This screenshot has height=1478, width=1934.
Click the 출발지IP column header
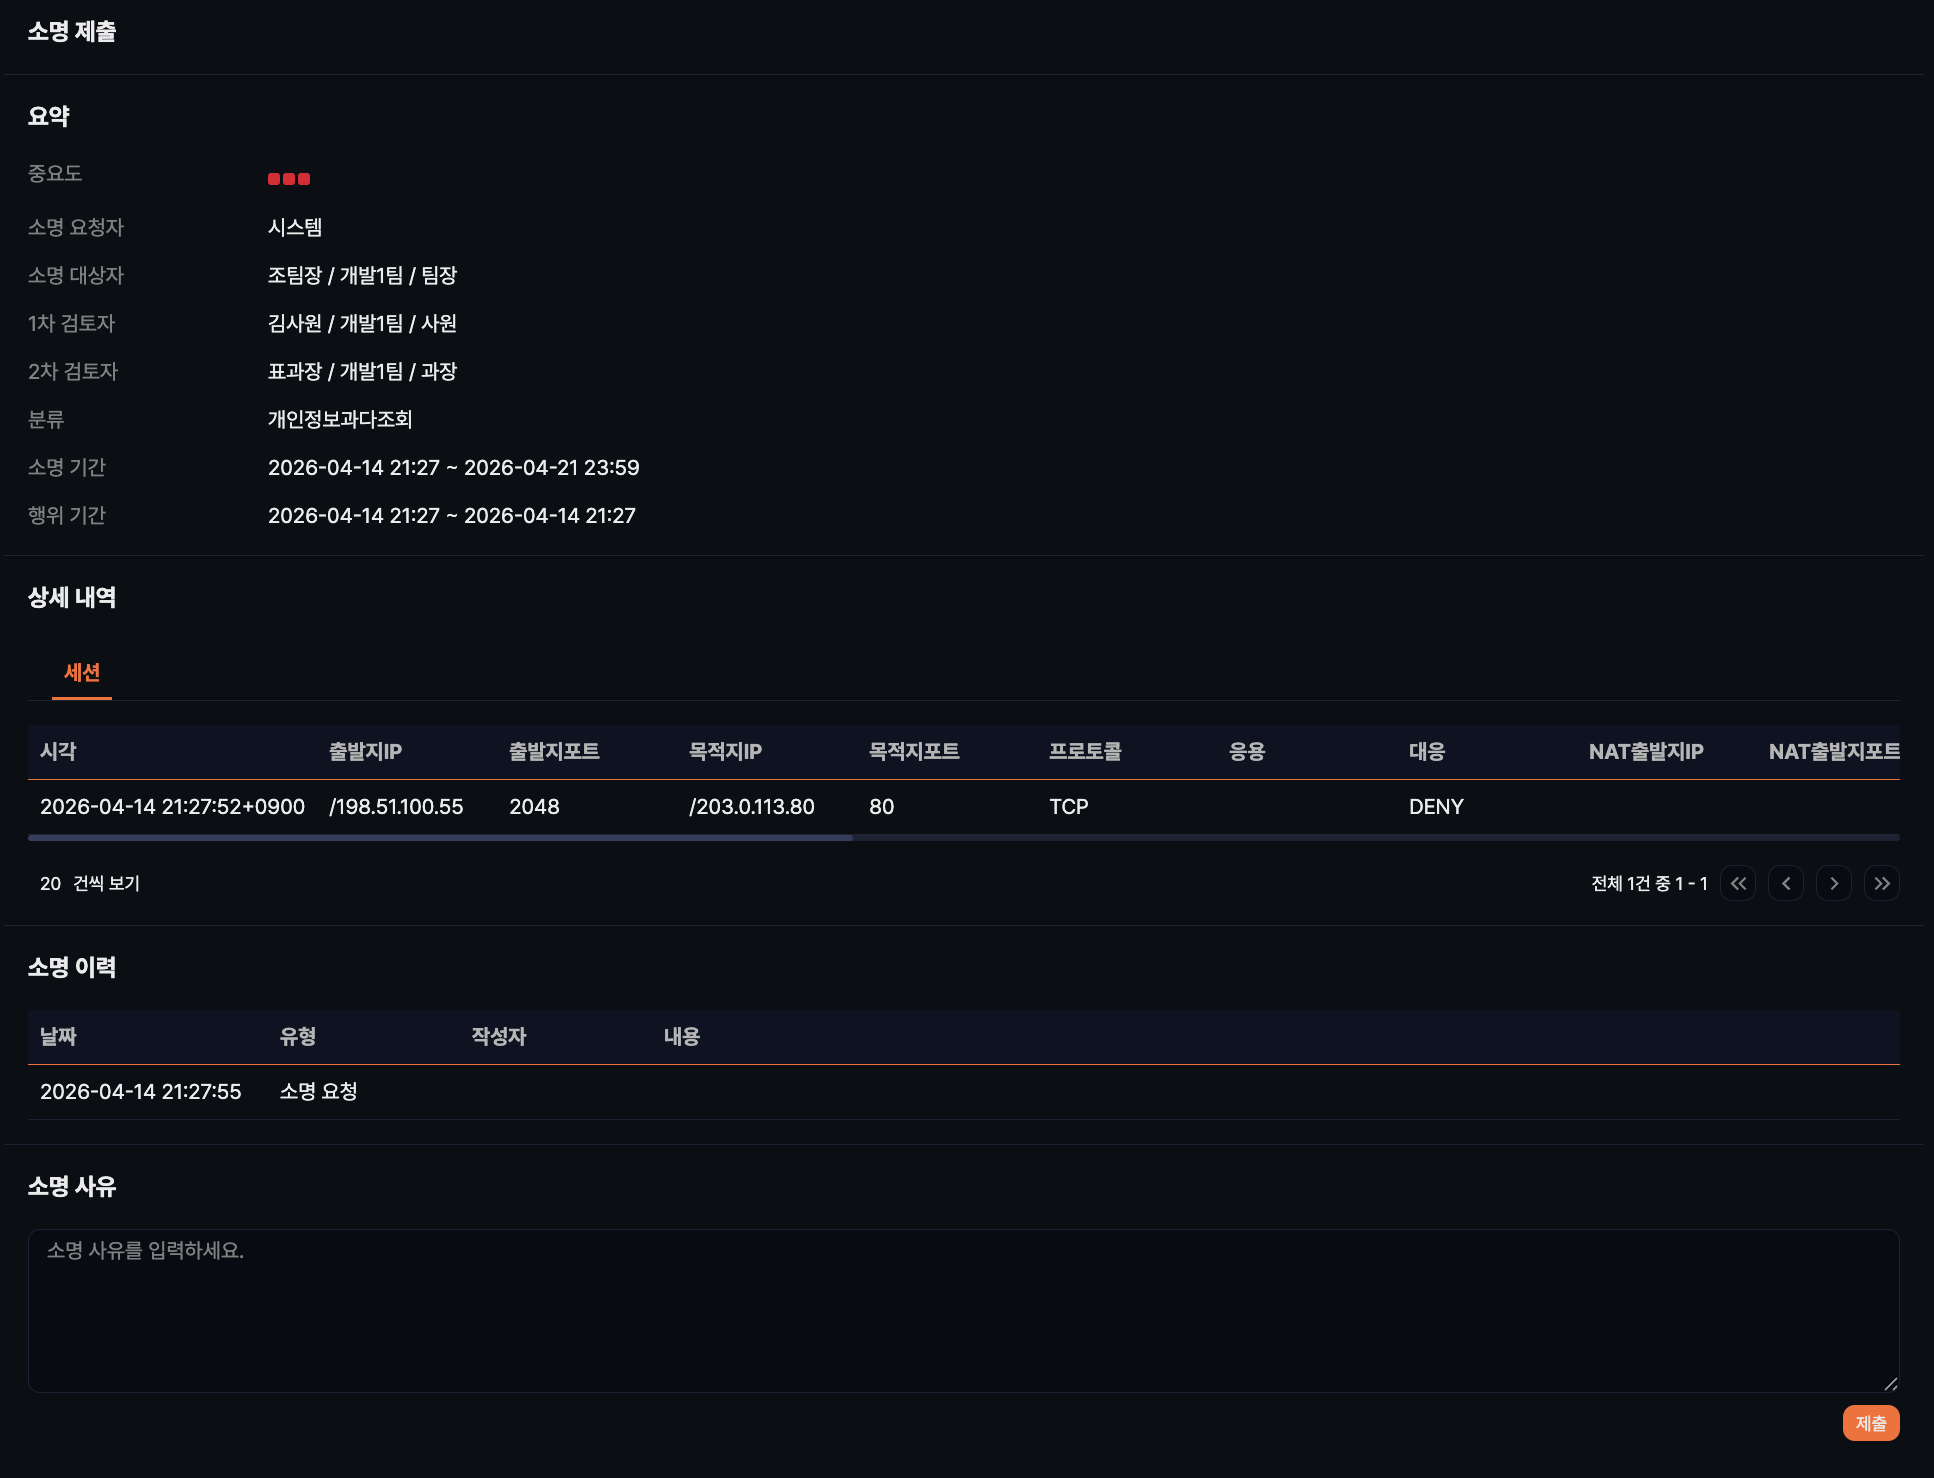pyautogui.click(x=366, y=752)
